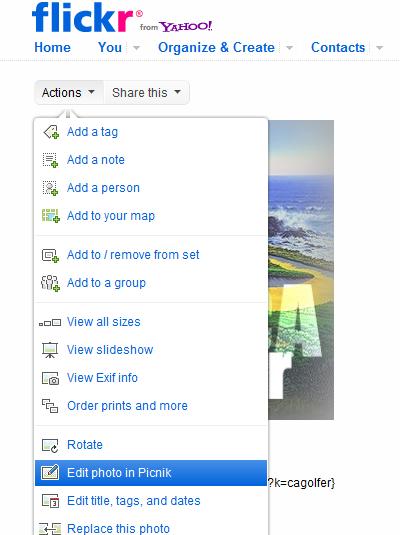
Task: Select Add to / remove from set
Action: 151,255
